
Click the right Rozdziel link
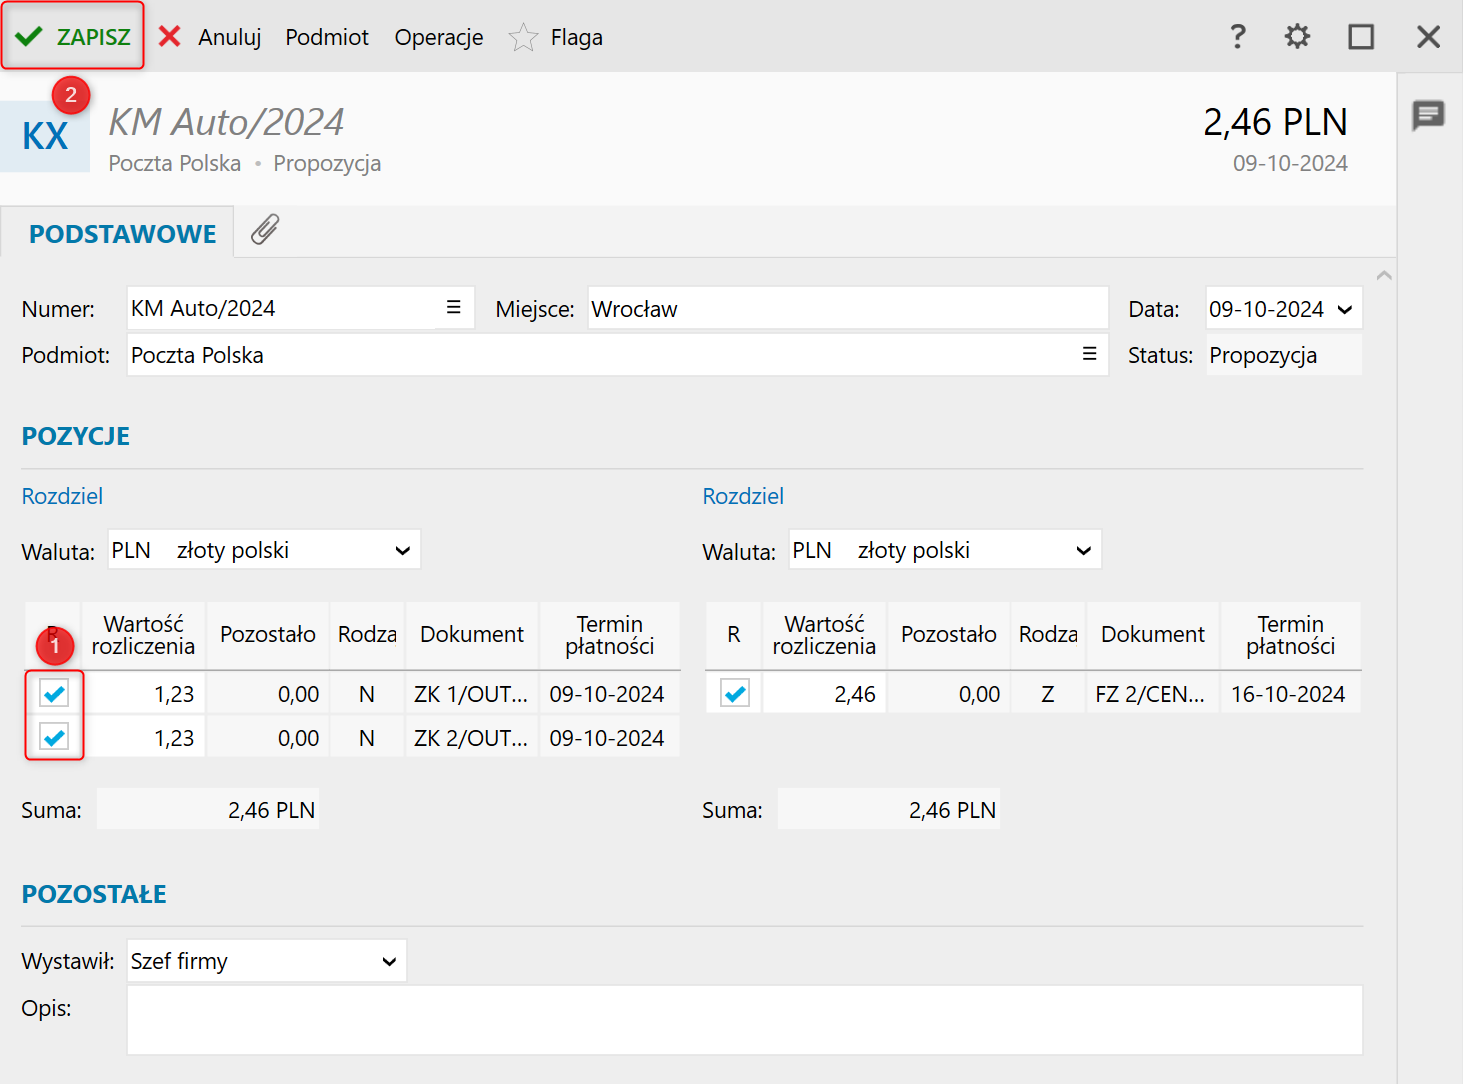click(742, 496)
